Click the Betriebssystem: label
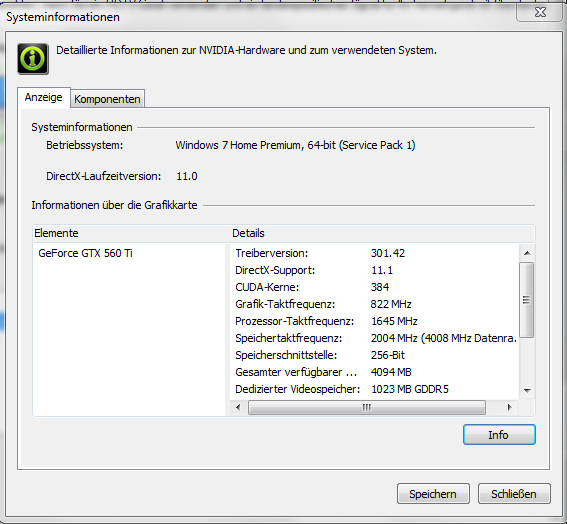This screenshot has width=567, height=524. pyautogui.click(x=85, y=145)
